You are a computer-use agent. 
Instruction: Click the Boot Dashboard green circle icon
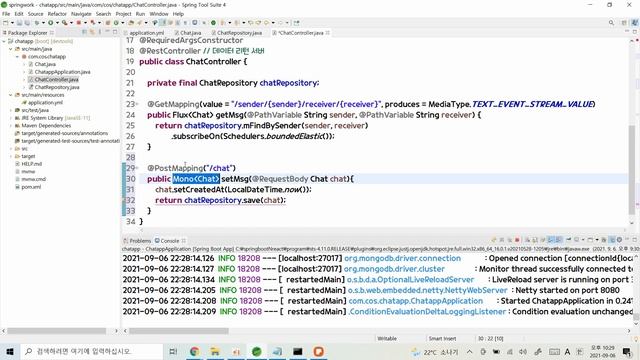tap(213, 23)
